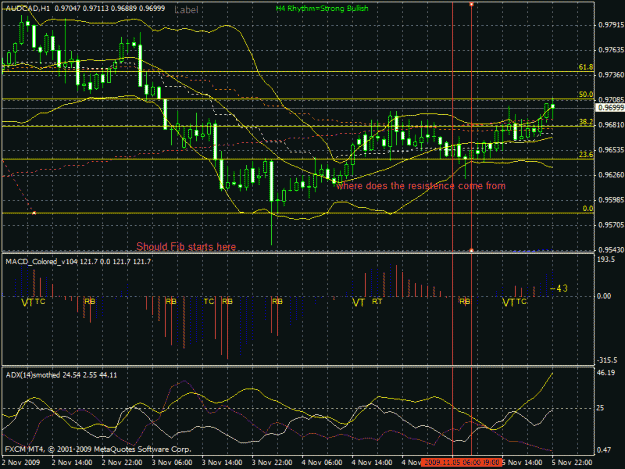Click the '2 Nov 2009' time axis label
Screen dimensions: 625x469
pyautogui.click(x=21, y=462)
